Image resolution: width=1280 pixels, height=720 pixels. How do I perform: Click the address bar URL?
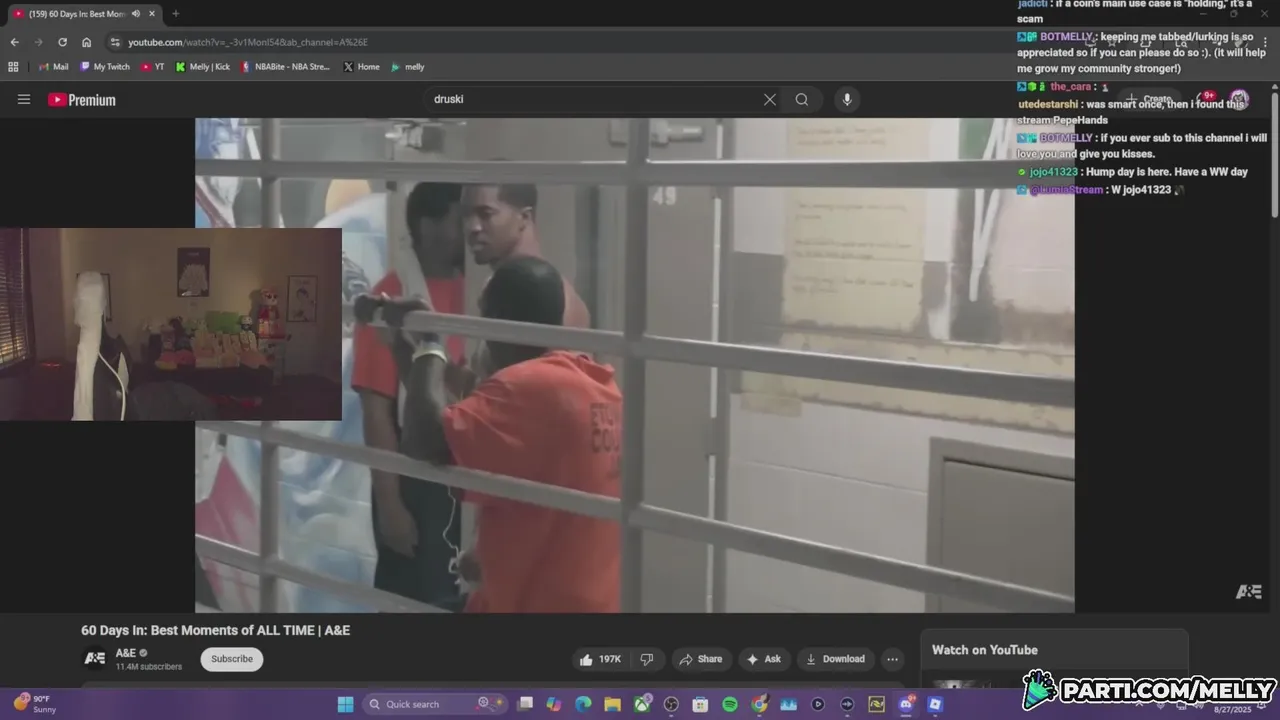click(x=248, y=42)
